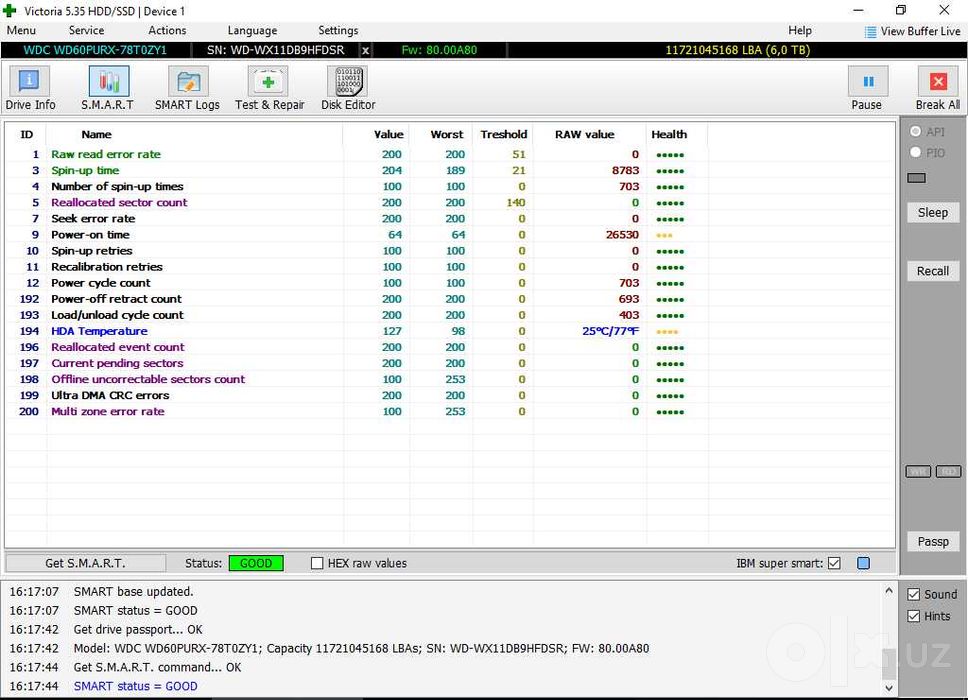Viewport: 968px width, 700px height.
Task: Open the Language menu
Action: [x=252, y=30]
